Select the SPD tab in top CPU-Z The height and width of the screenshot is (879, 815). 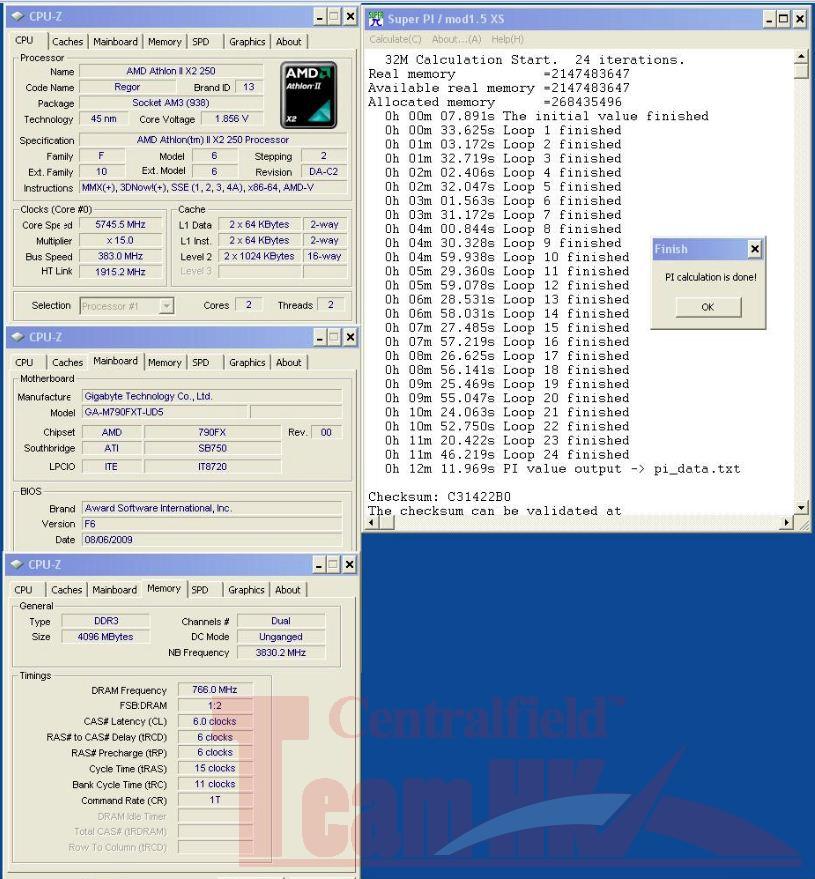(x=201, y=41)
